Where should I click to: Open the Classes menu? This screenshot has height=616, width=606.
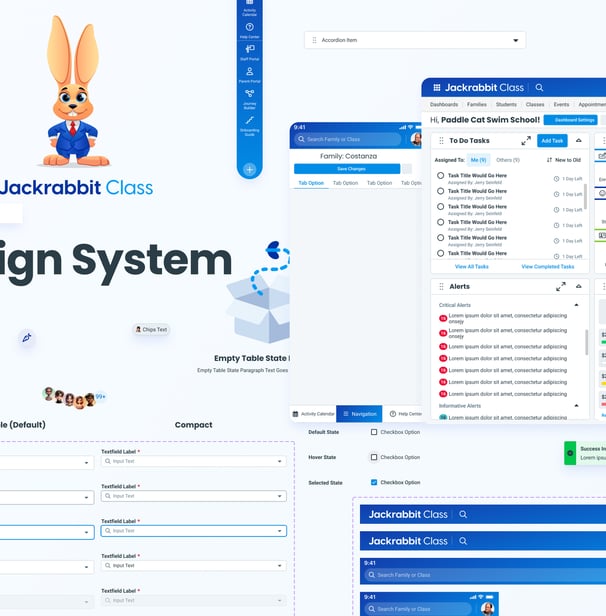point(535,104)
